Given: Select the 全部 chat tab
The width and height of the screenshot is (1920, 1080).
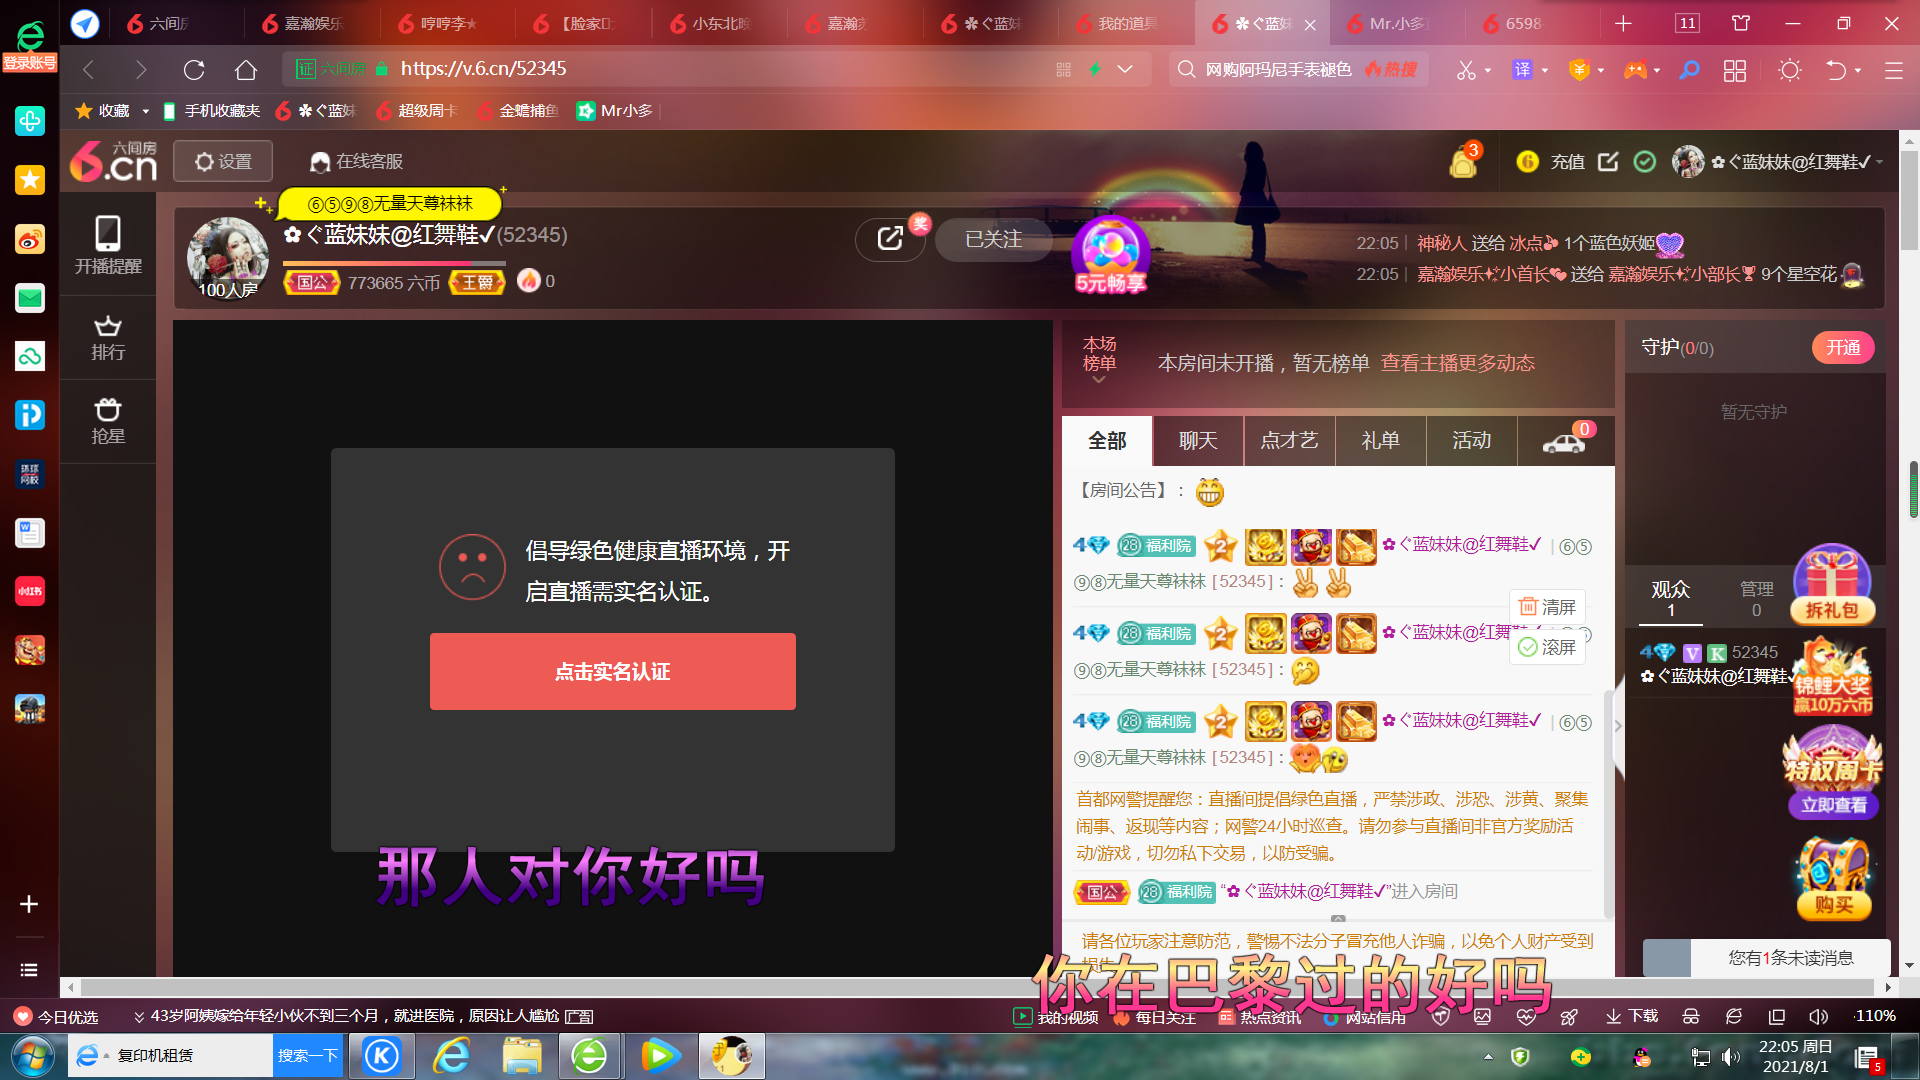Looking at the screenshot, I should [x=1107, y=441].
